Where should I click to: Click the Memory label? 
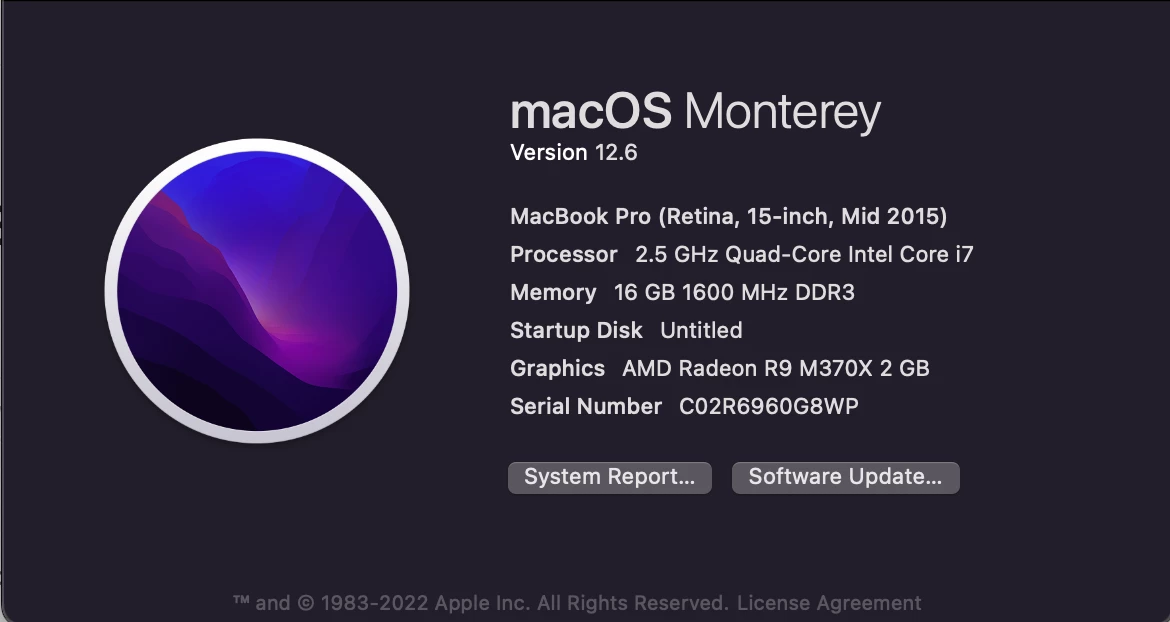553,292
